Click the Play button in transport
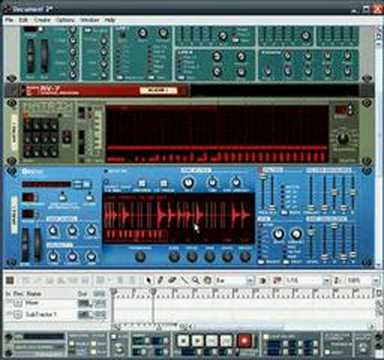 [197, 340]
